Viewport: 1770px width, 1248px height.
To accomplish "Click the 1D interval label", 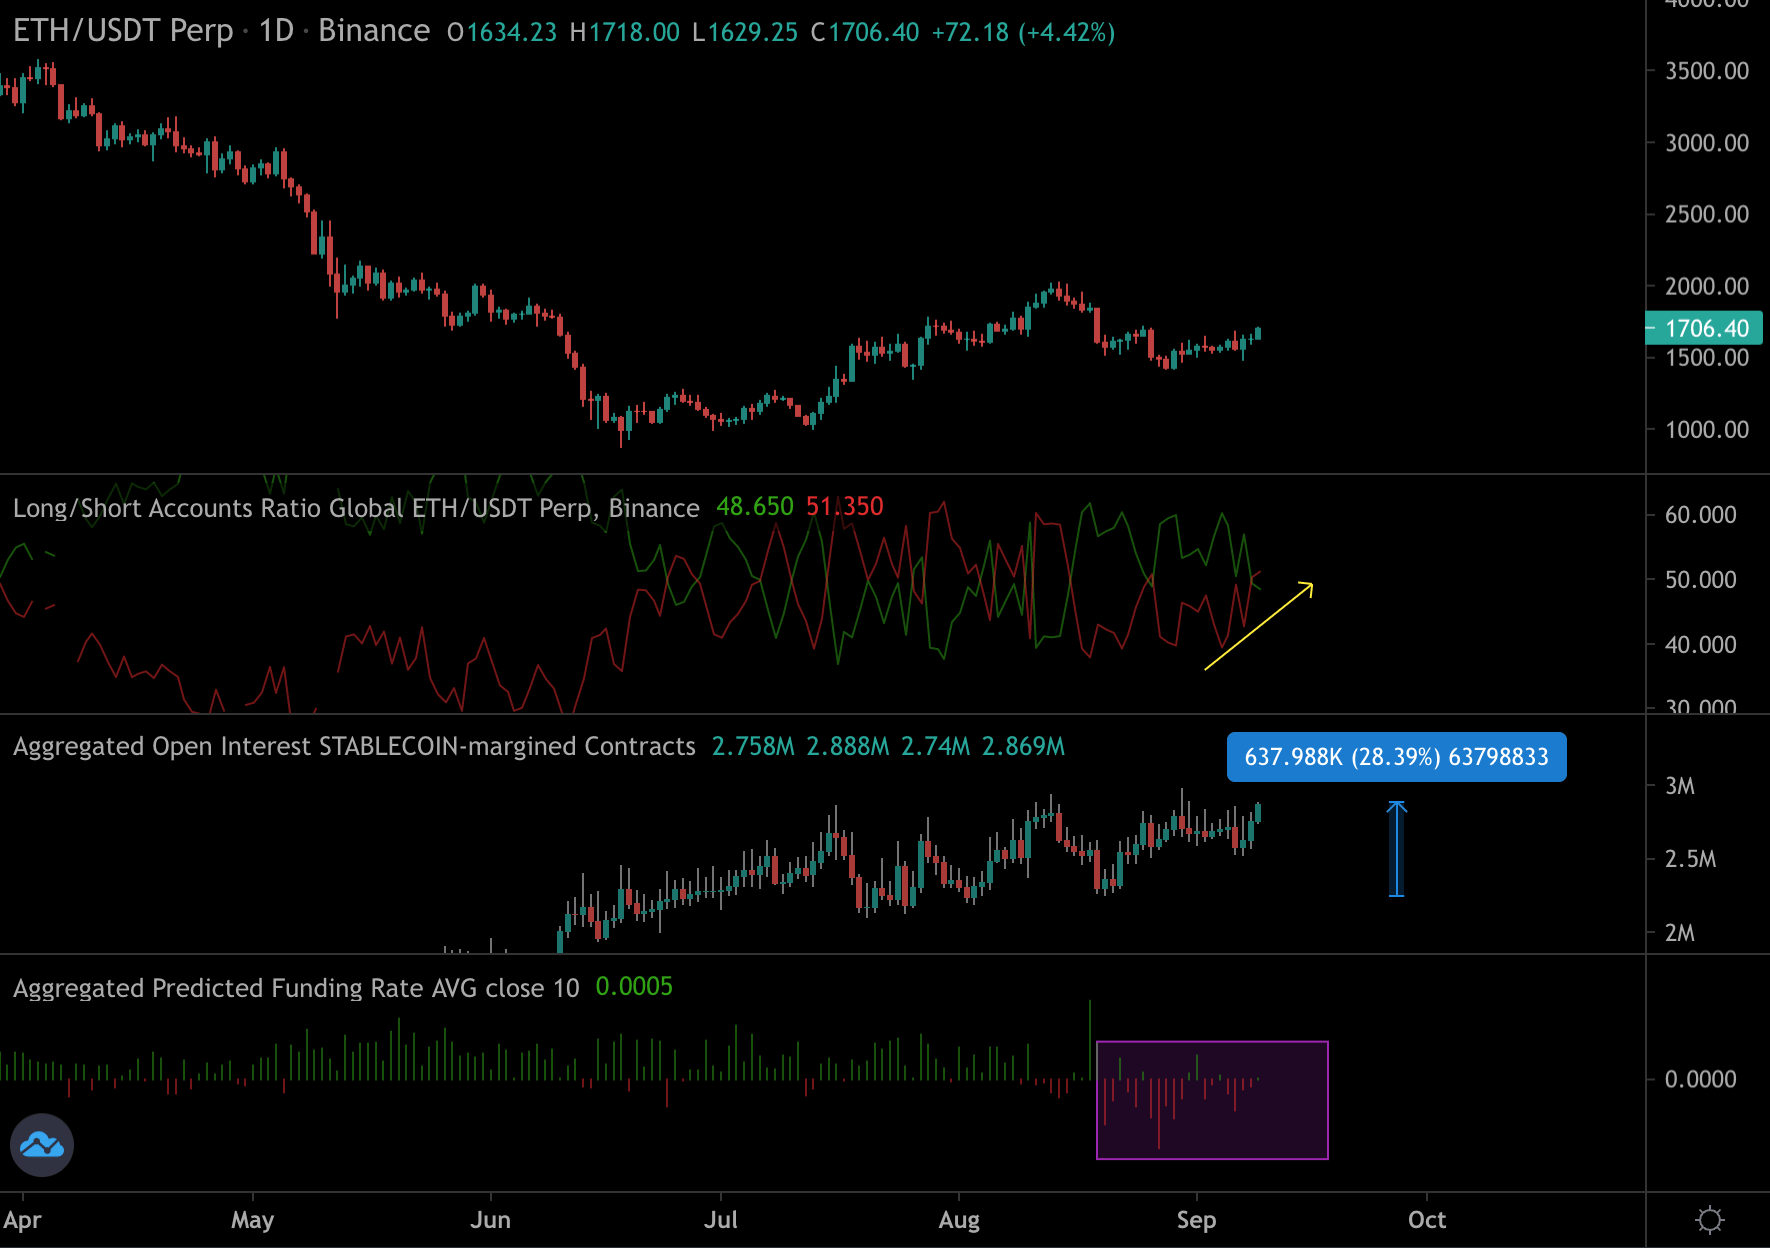I will point(276,31).
